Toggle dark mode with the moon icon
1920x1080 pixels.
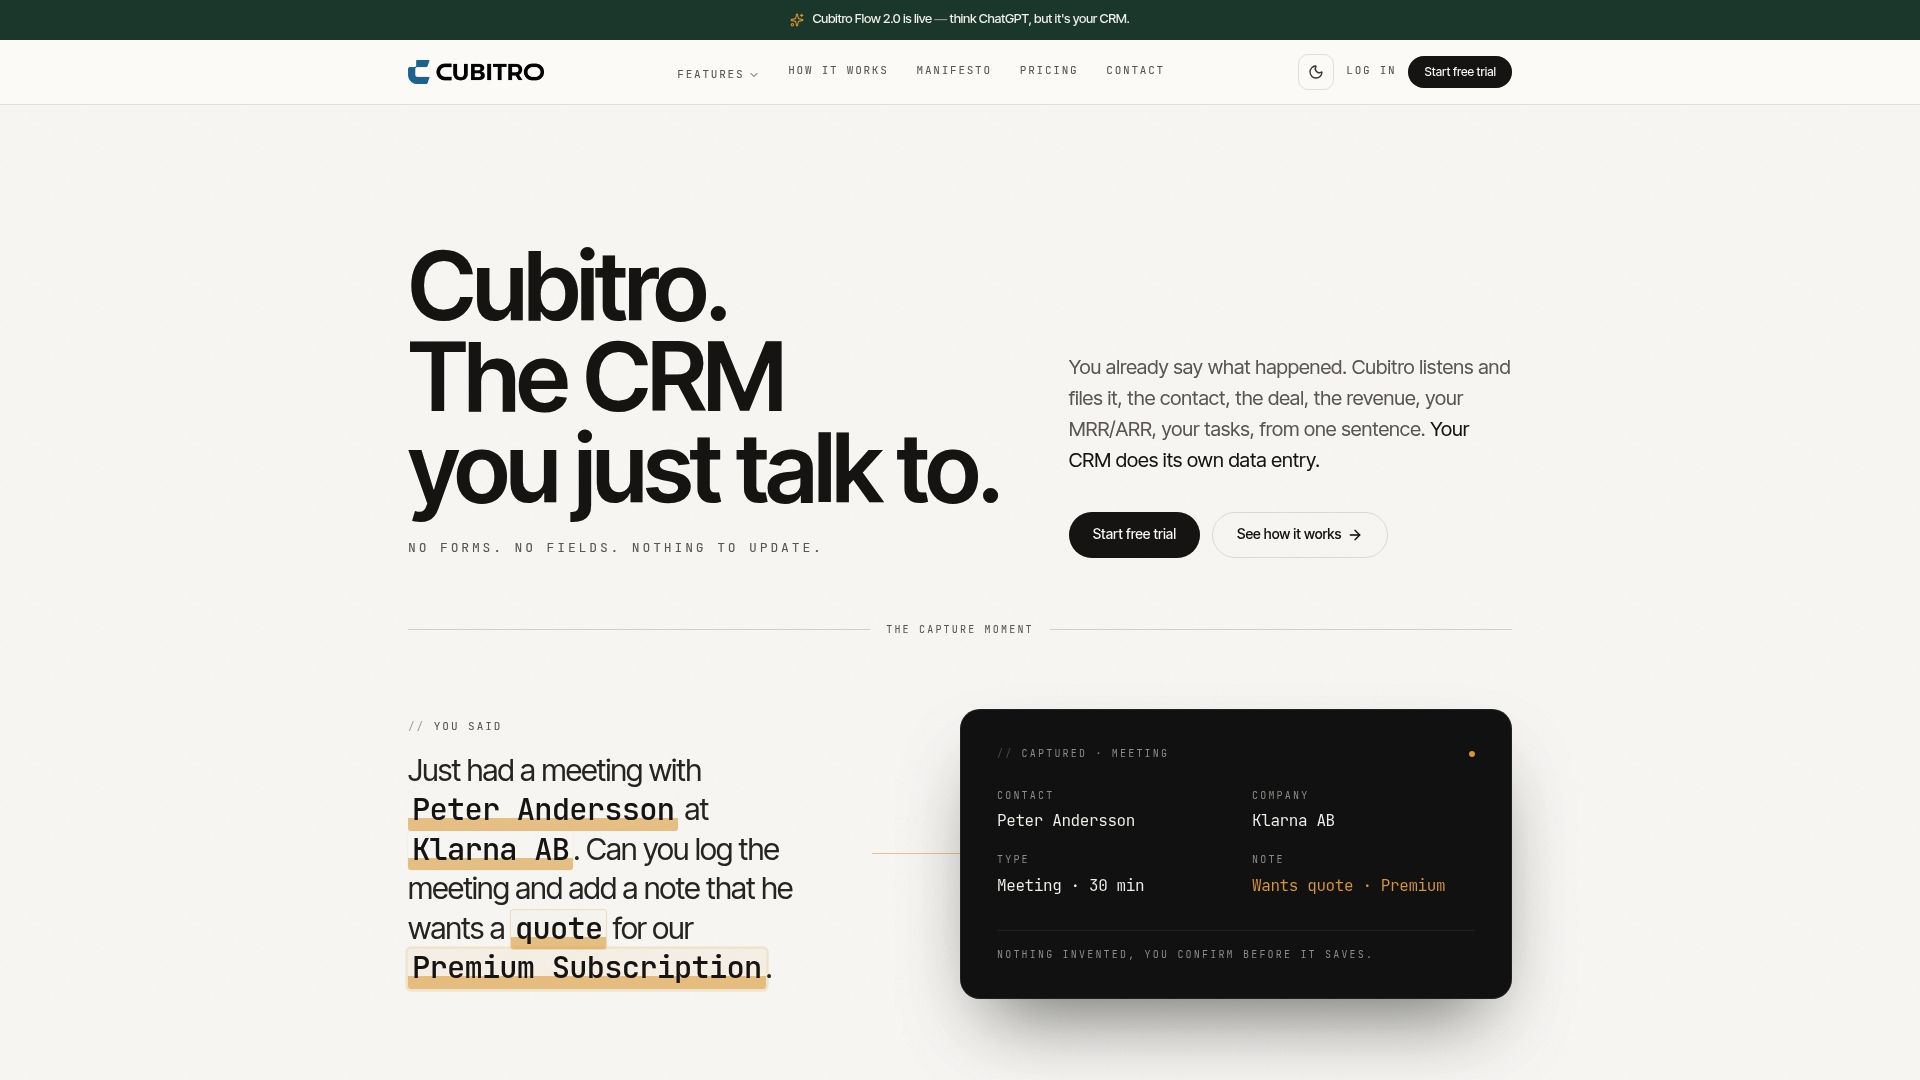click(x=1316, y=72)
